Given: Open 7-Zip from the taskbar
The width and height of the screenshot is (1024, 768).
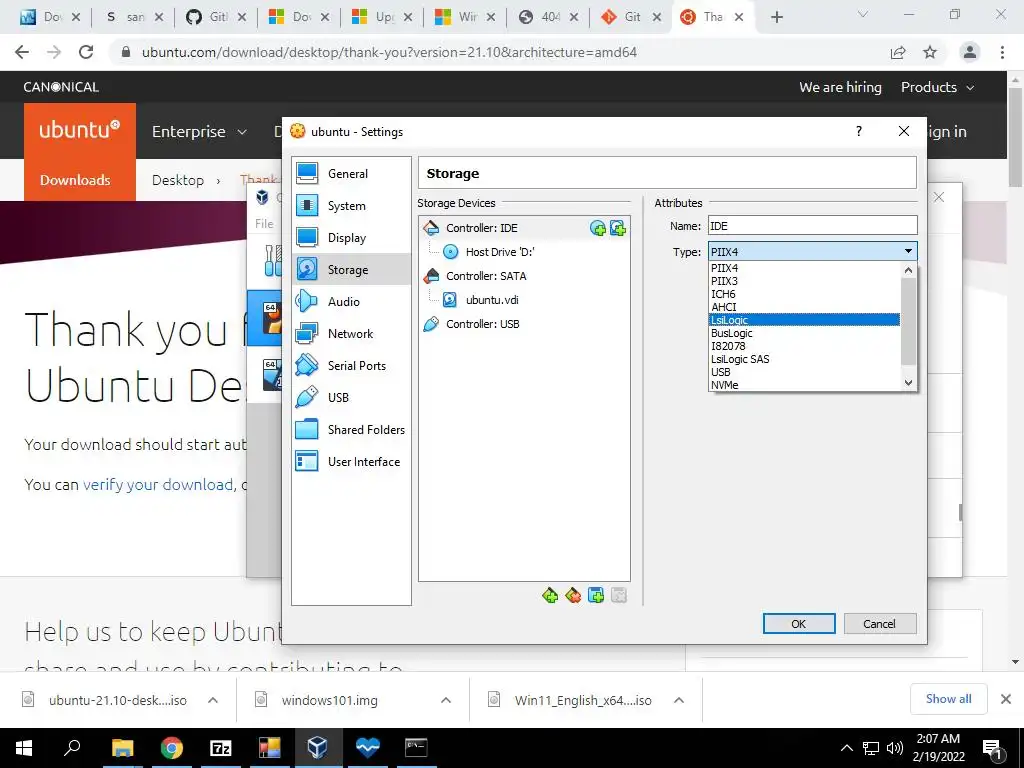Looking at the screenshot, I should (220, 748).
